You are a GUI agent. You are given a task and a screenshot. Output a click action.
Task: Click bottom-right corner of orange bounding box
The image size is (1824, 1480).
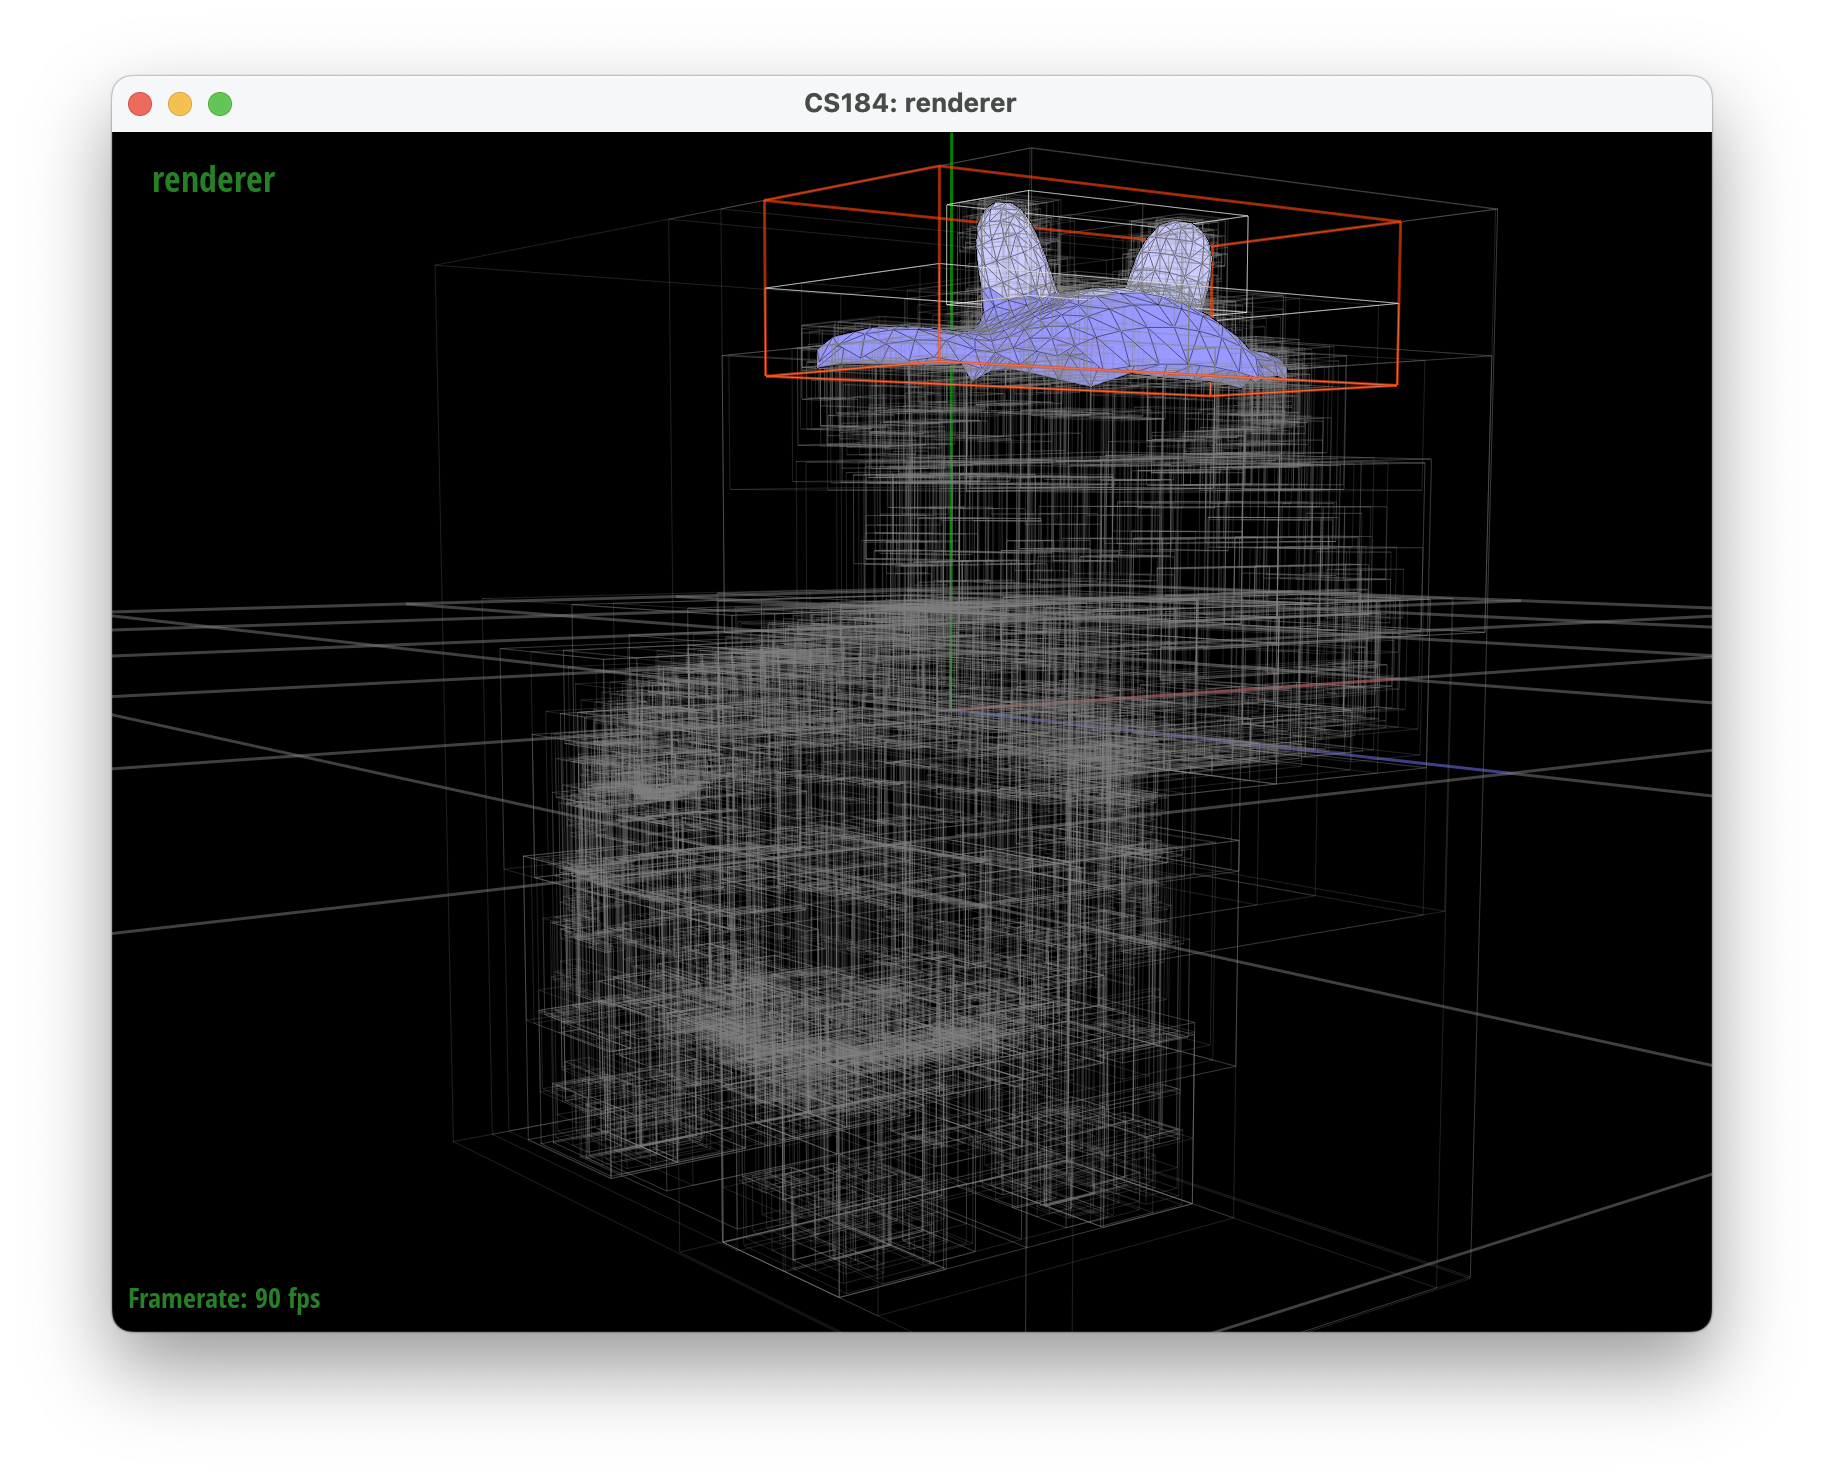(x=1397, y=385)
